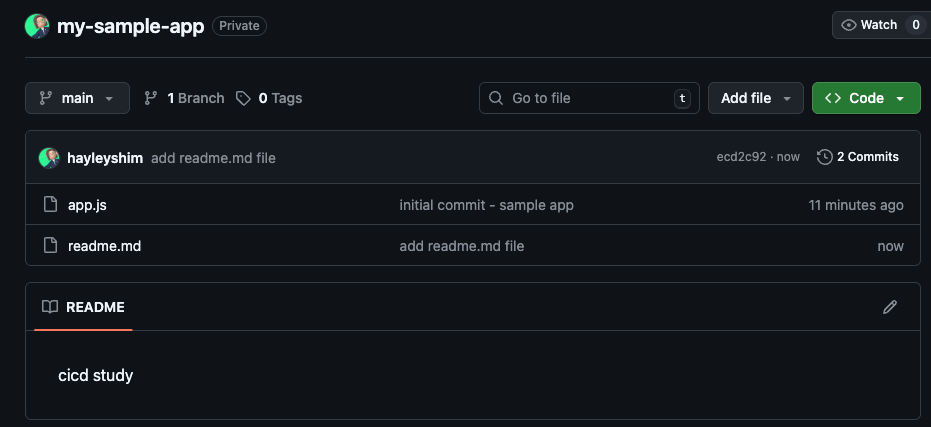
Task: Open commit ecd2c92 hash link
Action: point(740,158)
